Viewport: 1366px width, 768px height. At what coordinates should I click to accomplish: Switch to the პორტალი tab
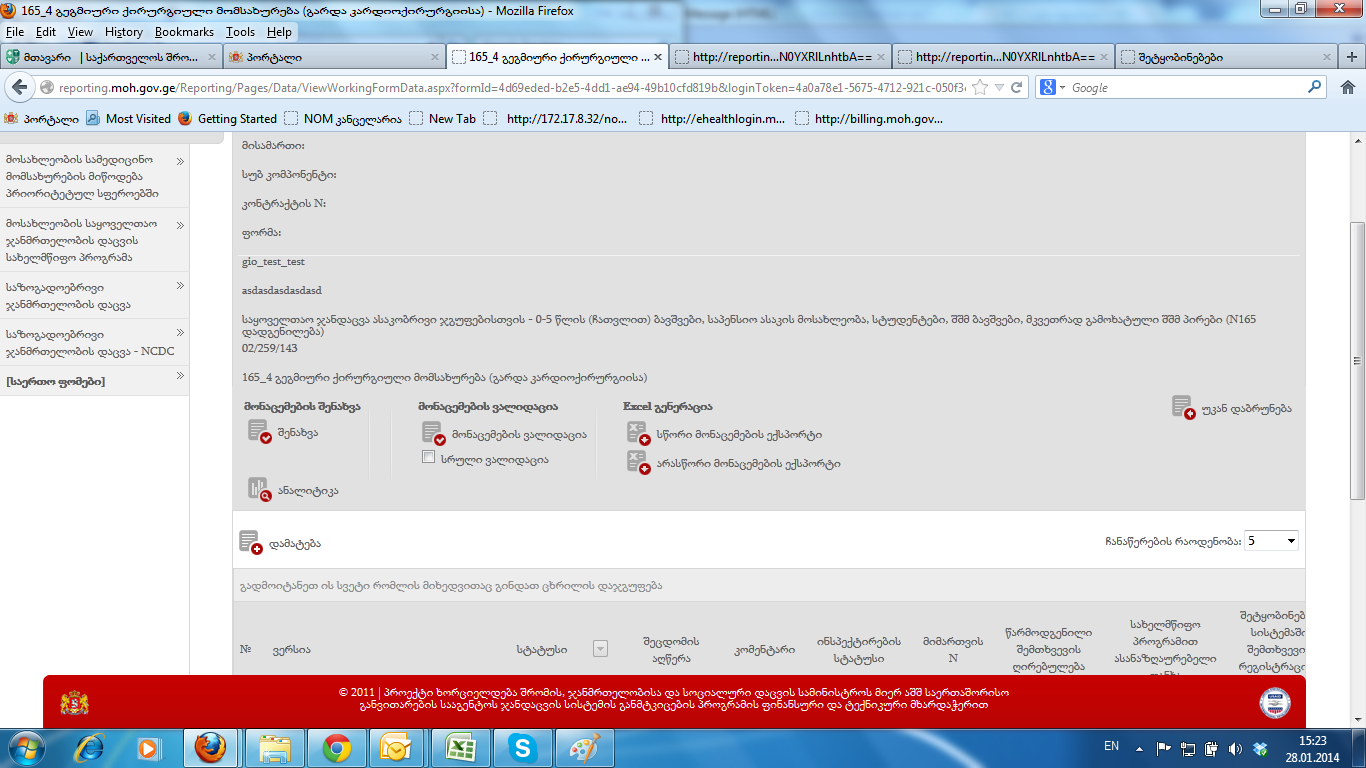pyautogui.click(x=330, y=57)
